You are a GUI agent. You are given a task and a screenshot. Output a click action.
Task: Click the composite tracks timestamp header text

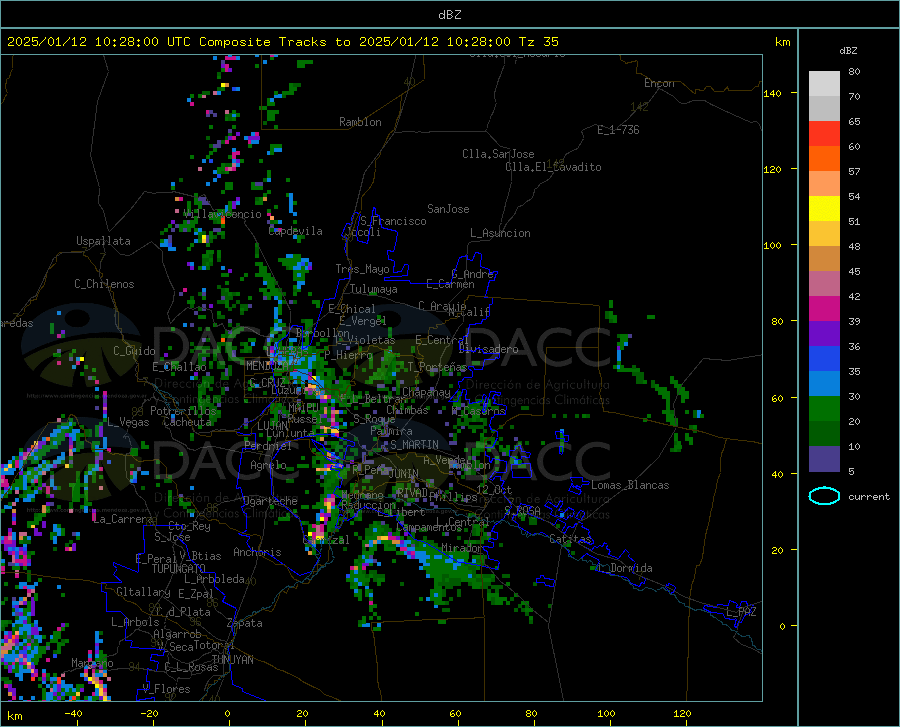(283, 42)
